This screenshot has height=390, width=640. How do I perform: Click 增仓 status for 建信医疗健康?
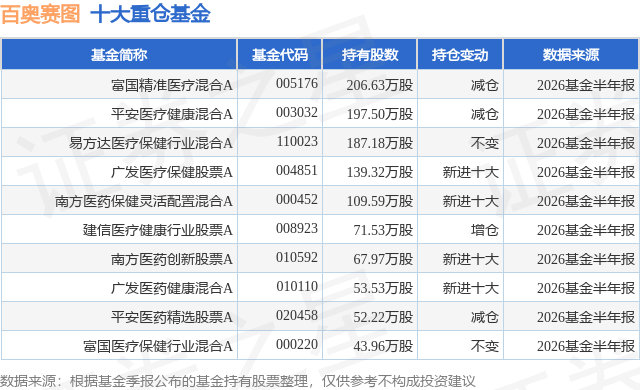(484, 230)
